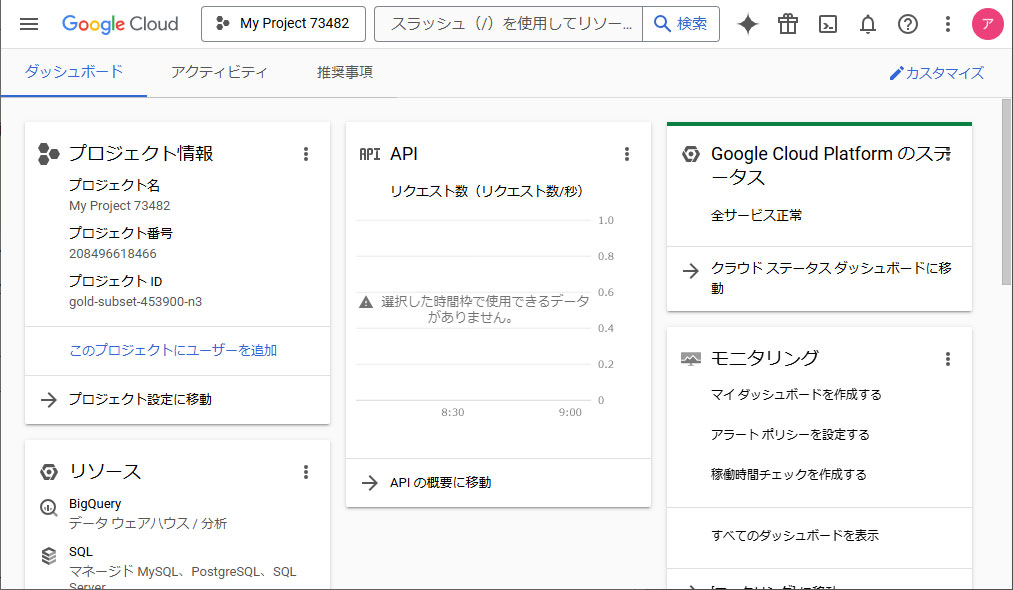Viewport: 1013px width, 590px height.
Task: Click the Google Cloud logo
Action: [120, 24]
